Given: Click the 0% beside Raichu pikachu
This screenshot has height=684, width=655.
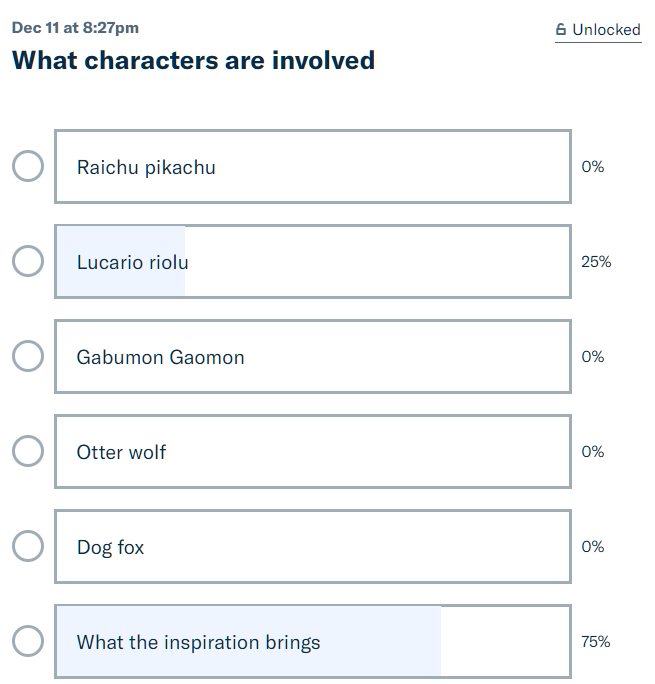Looking at the screenshot, I should click(593, 167).
